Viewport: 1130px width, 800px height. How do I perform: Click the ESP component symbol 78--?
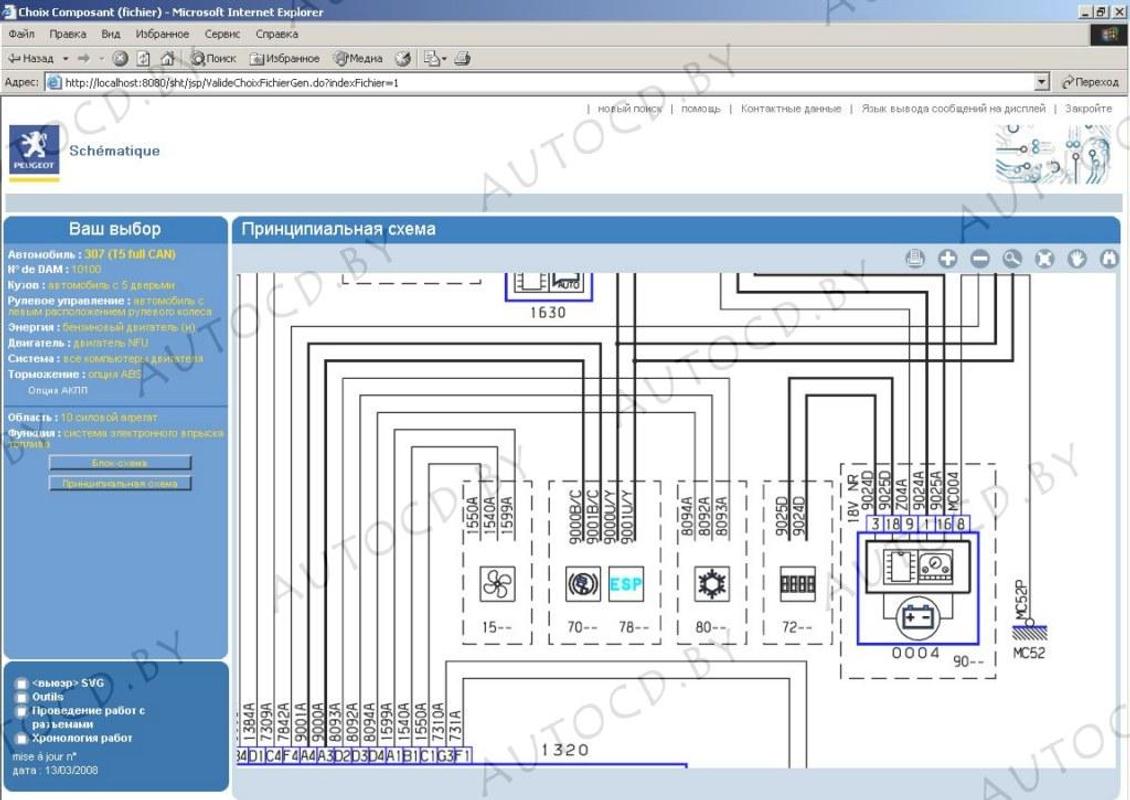(626, 584)
